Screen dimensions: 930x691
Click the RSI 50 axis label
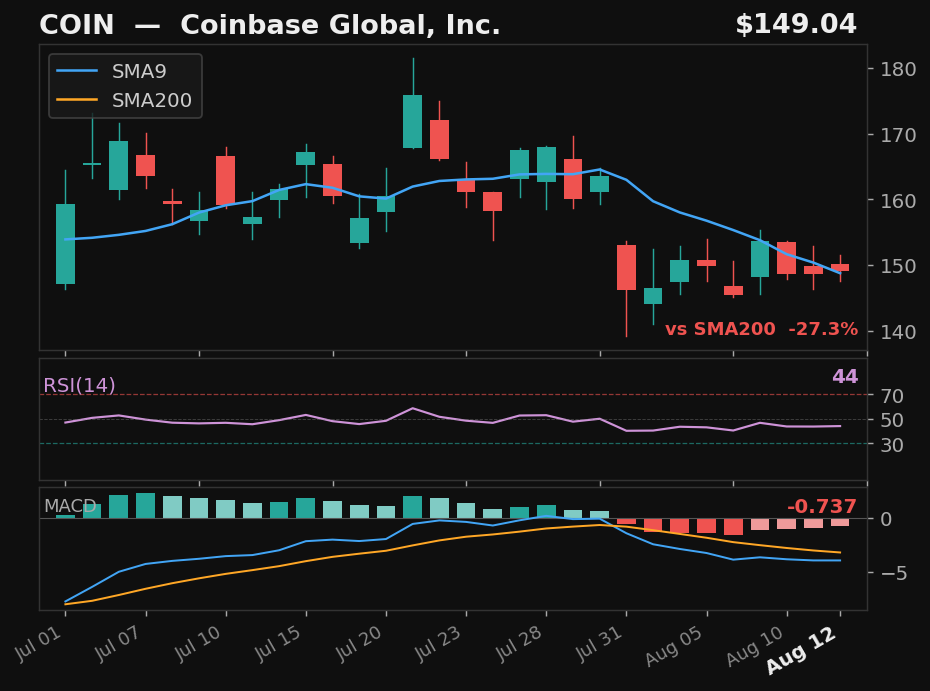[891, 420]
